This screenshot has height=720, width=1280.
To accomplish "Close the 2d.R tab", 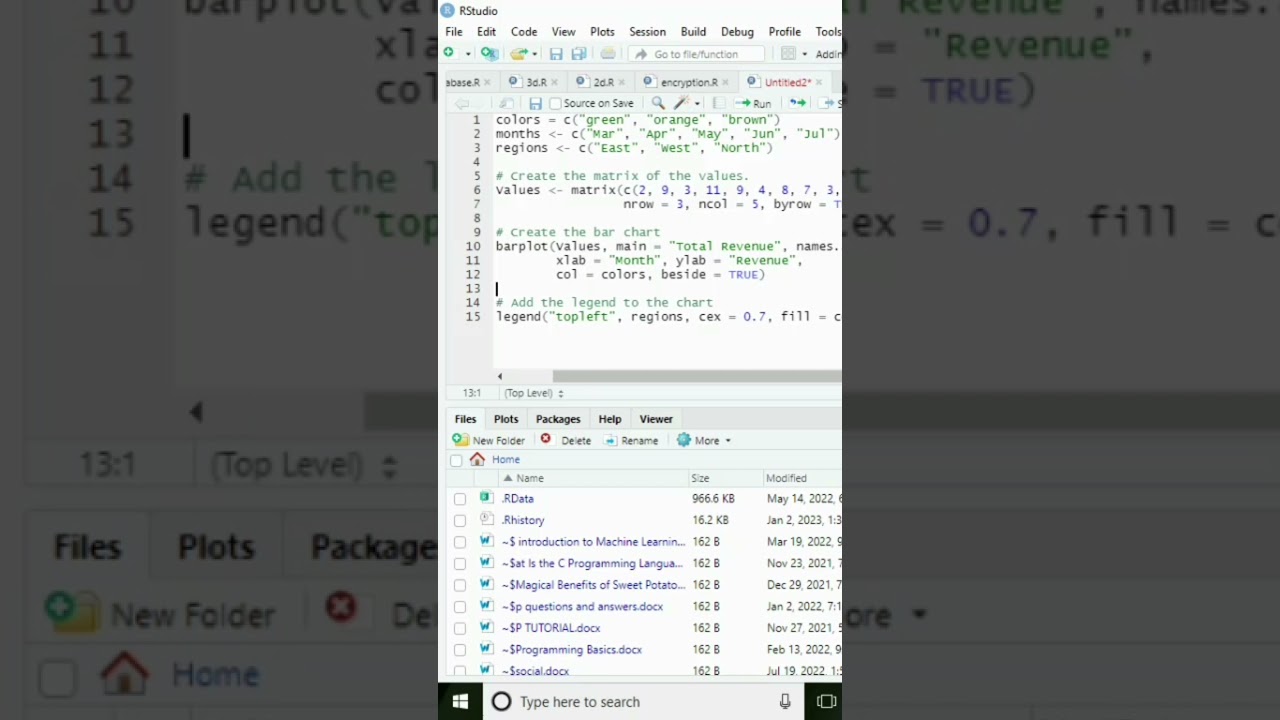I will (x=622, y=82).
